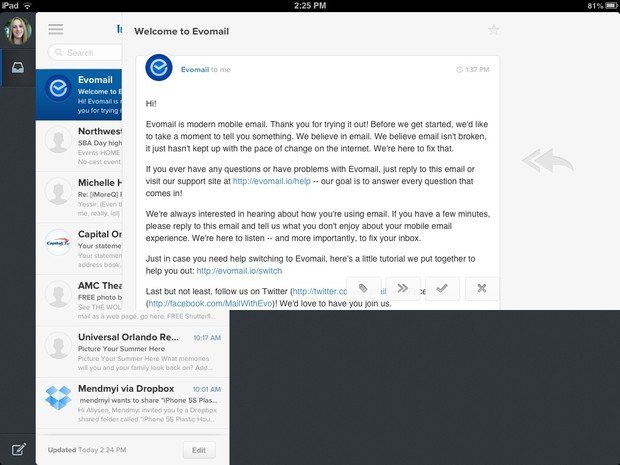Click the 2:25 PM clock in status bar
The height and width of the screenshot is (465, 620).
coord(310,6)
